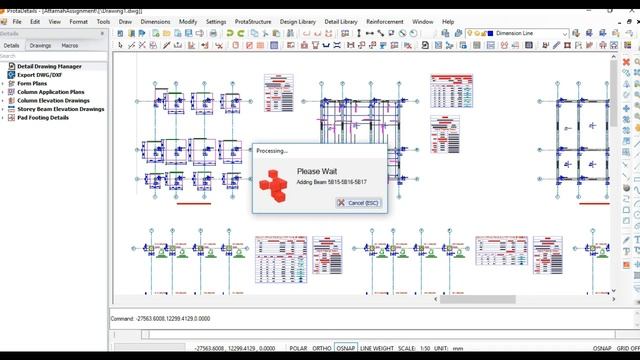This screenshot has width=640, height=360.
Task: Switch to the Macros tab
Action: (x=69, y=45)
